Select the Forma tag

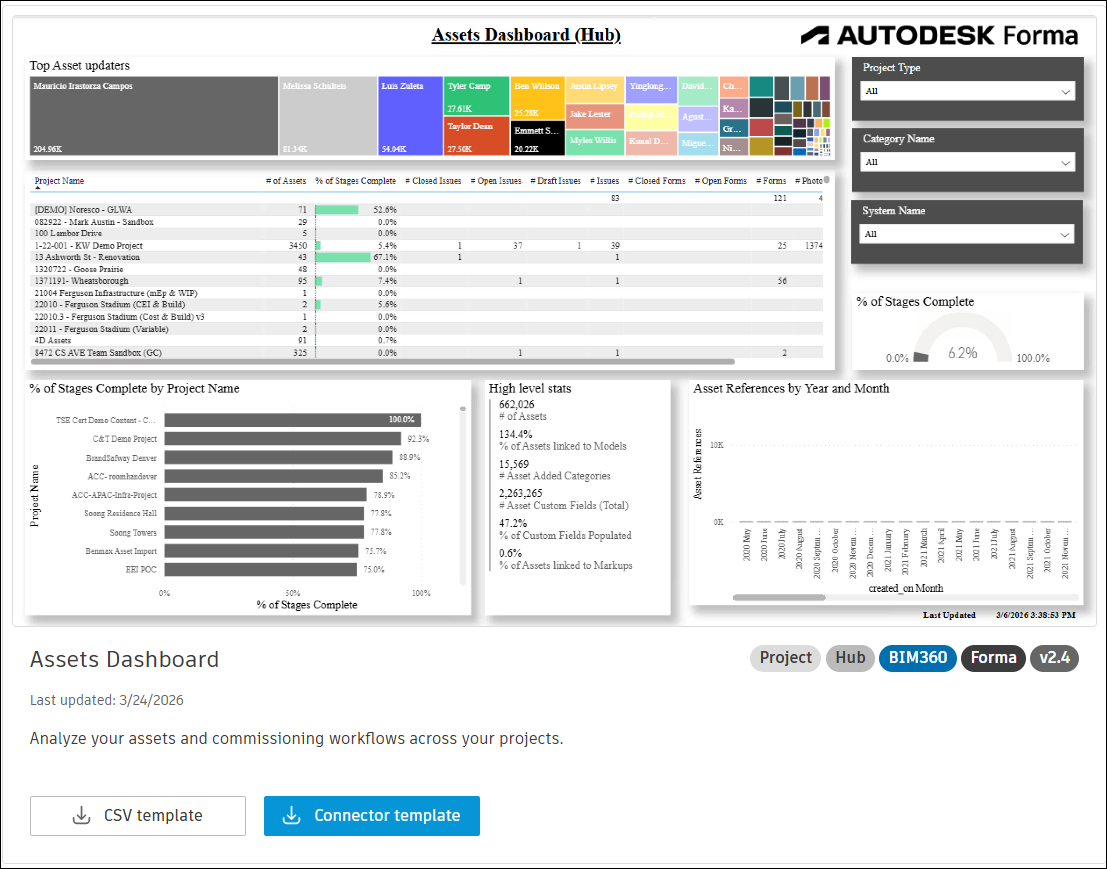(993, 658)
